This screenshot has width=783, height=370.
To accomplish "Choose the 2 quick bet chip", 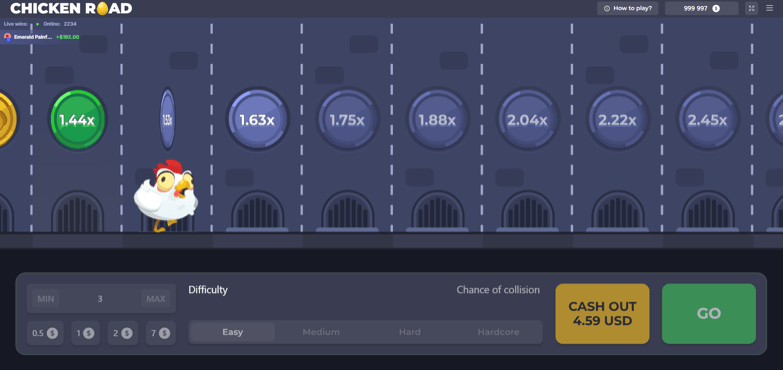I will tap(122, 333).
